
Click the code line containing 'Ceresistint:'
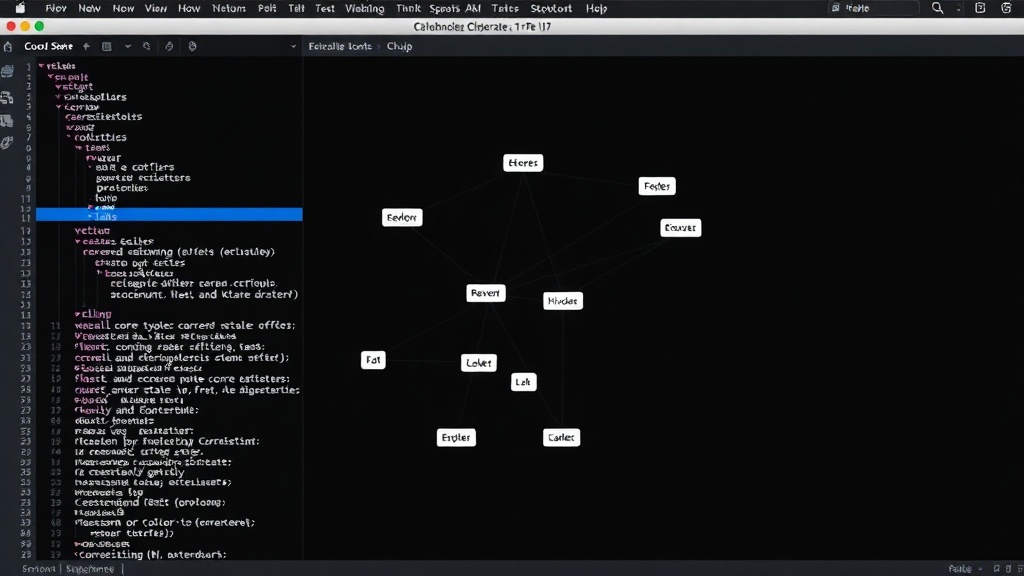pos(167,441)
